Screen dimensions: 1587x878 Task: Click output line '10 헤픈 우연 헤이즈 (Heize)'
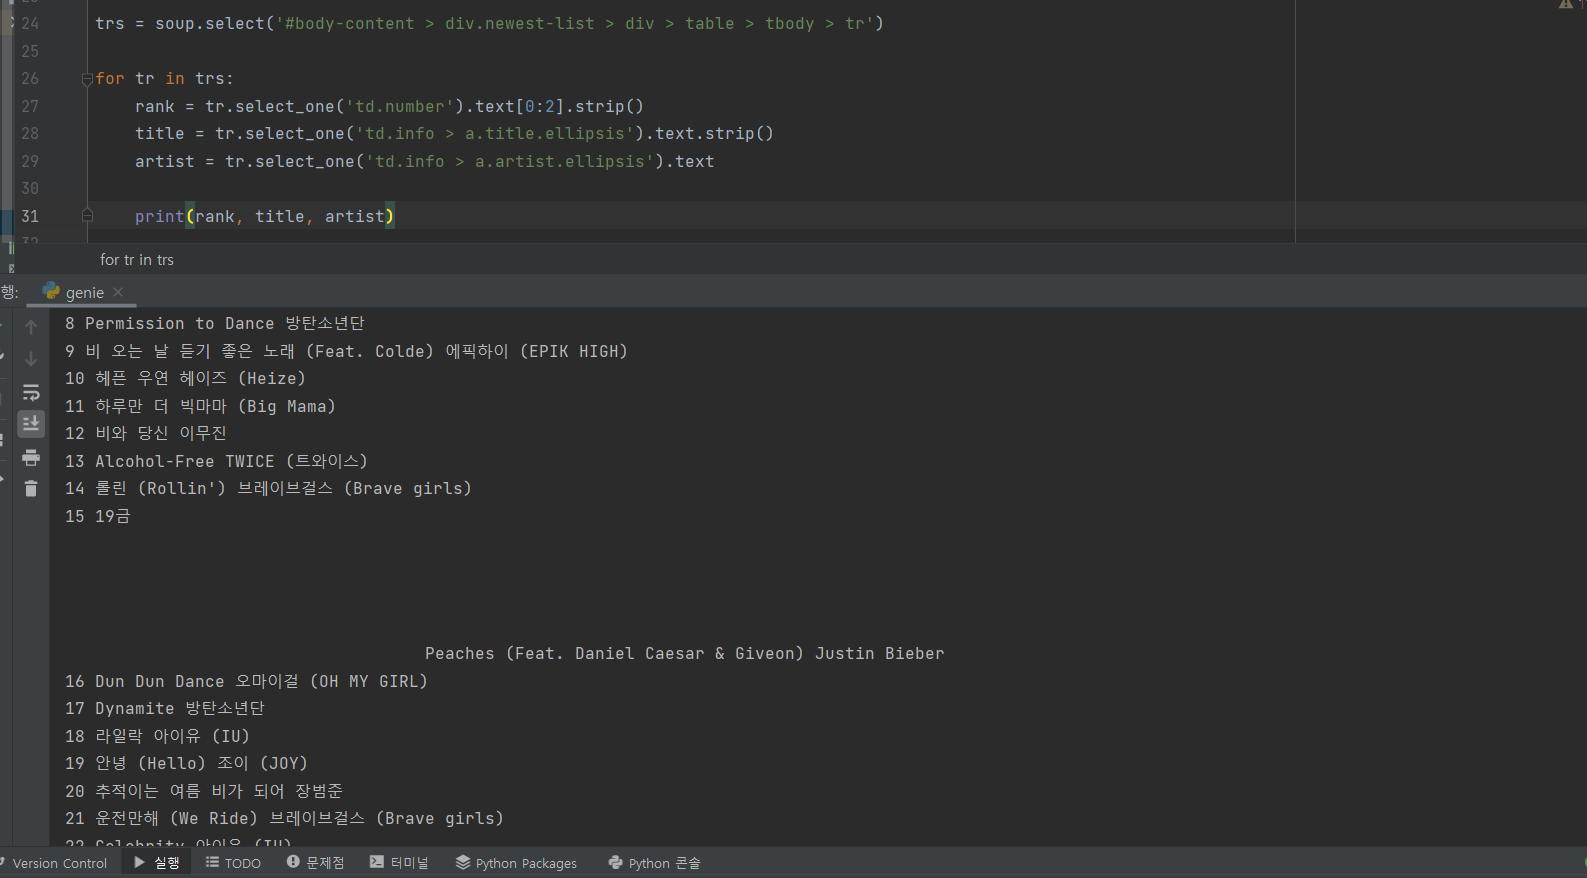(185, 378)
